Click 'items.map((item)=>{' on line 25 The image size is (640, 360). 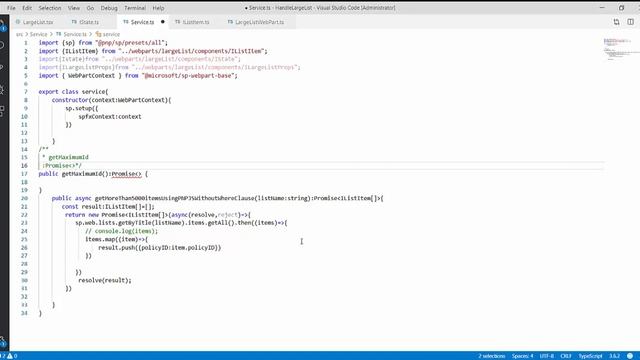[116, 239]
